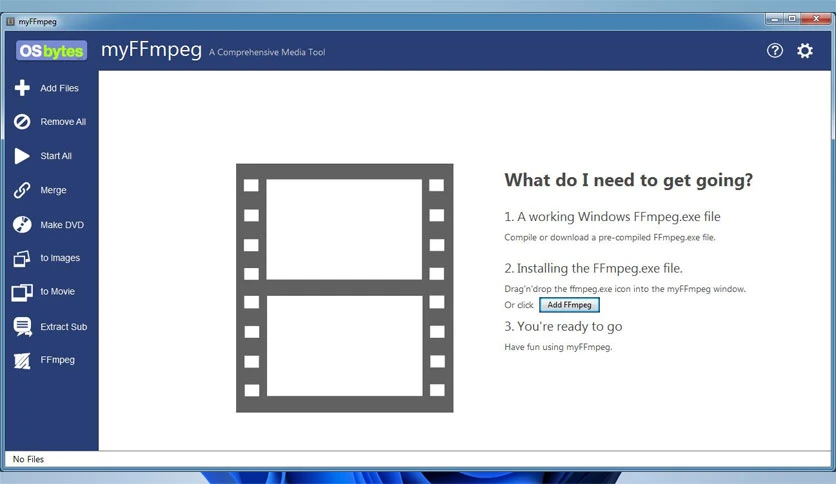Click the 'What do I need to get going?' heading
Image resolution: width=836 pixels, height=484 pixels.
point(629,180)
